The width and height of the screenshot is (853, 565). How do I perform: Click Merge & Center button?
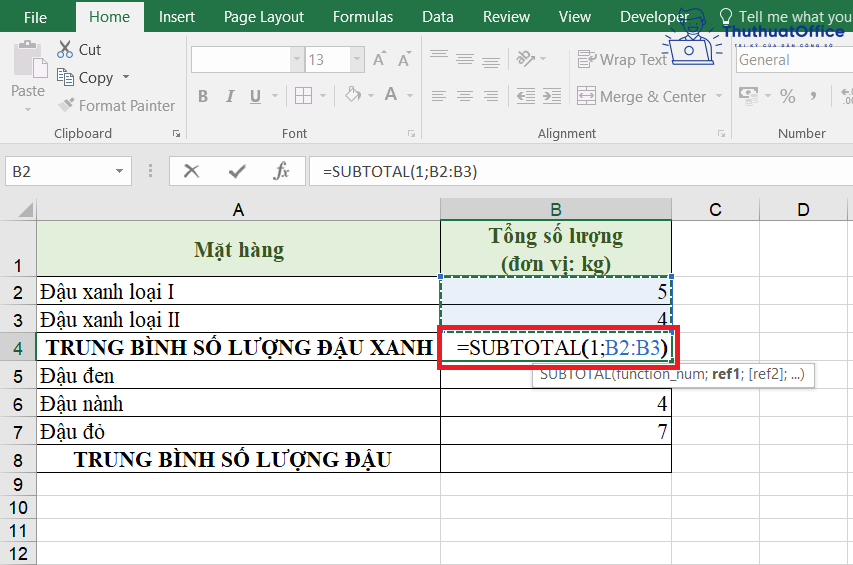point(641,96)
